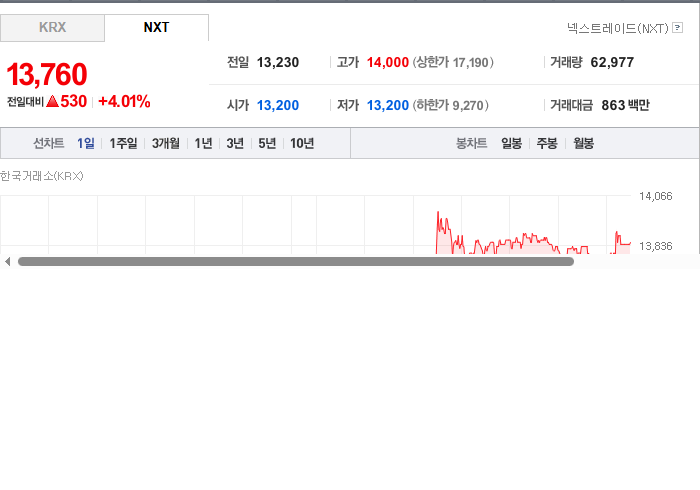Show the 3년 line chart

pyautogui.click(x=235, y=143)
